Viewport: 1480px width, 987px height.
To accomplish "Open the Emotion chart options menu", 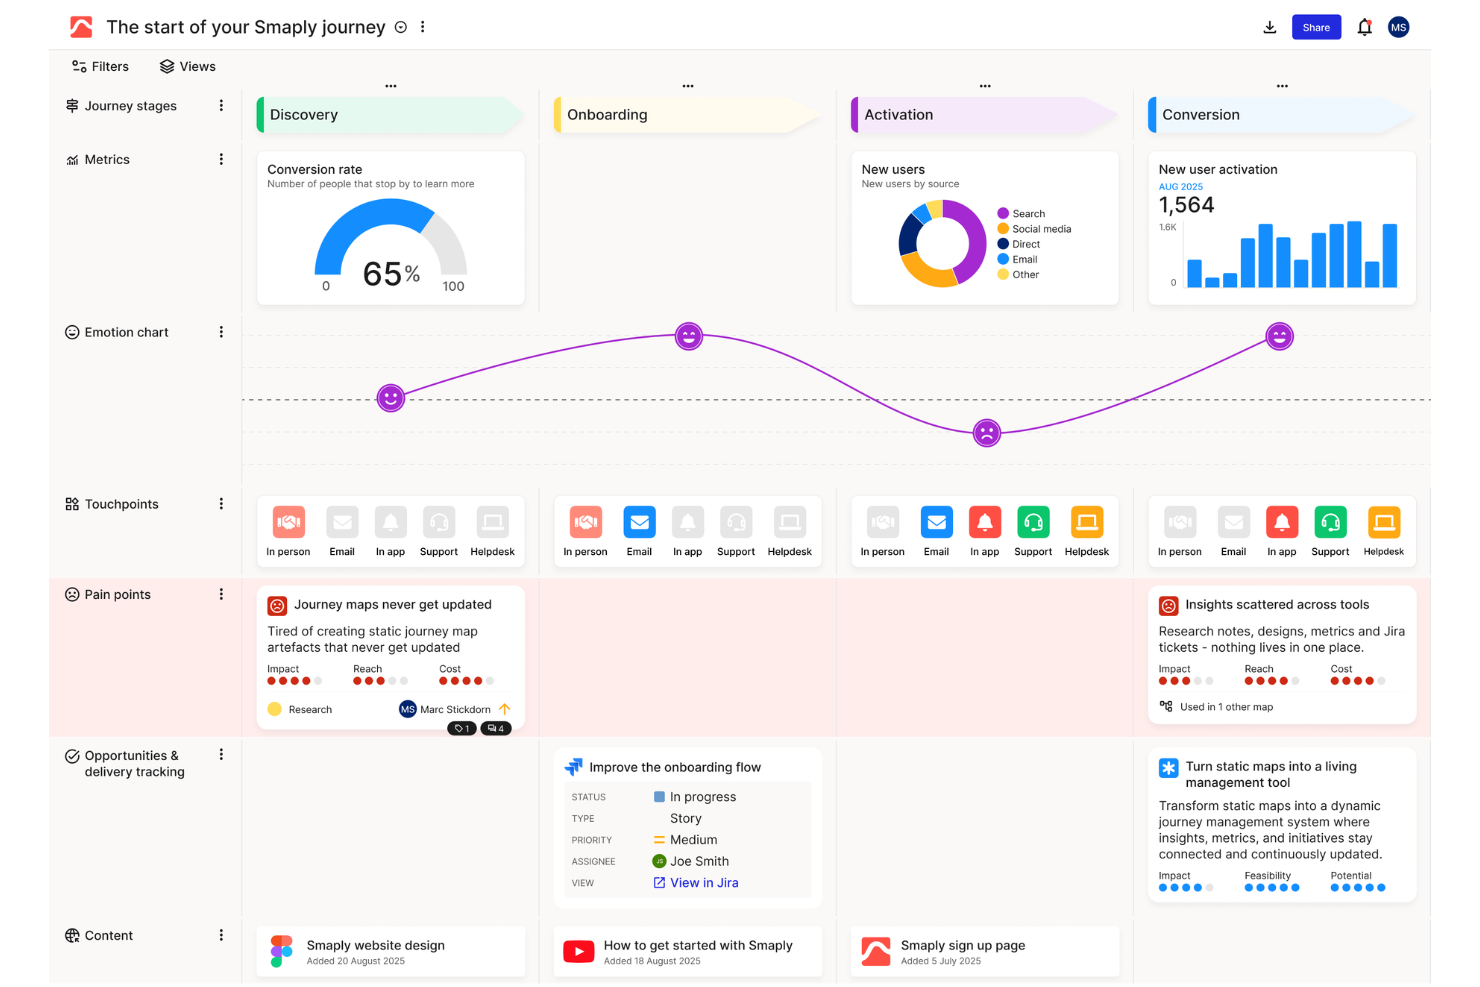I will click(x=221, y=332).
